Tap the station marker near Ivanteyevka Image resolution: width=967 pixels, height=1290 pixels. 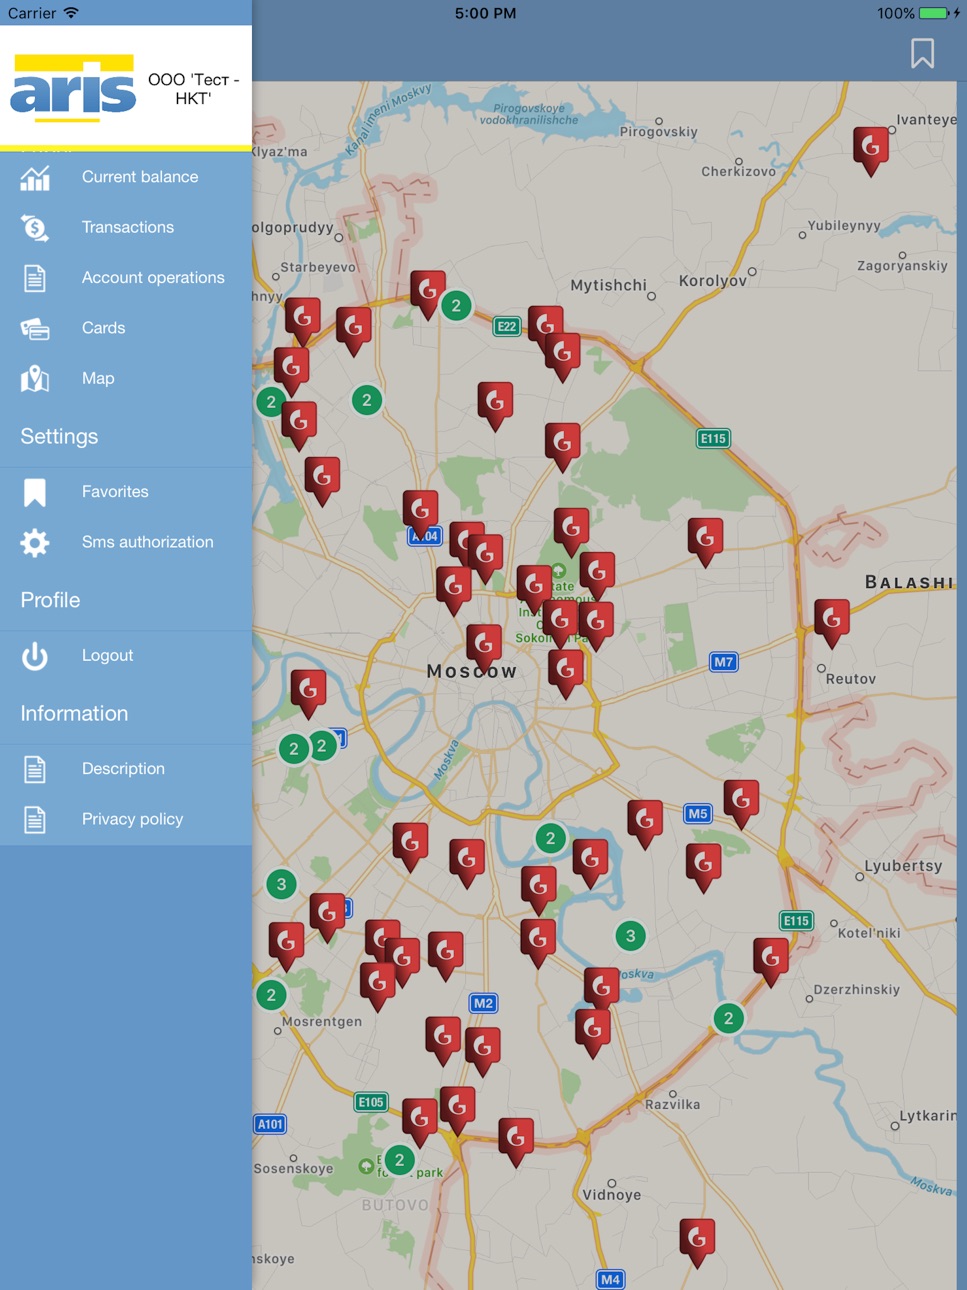click(x=871, y=150)
